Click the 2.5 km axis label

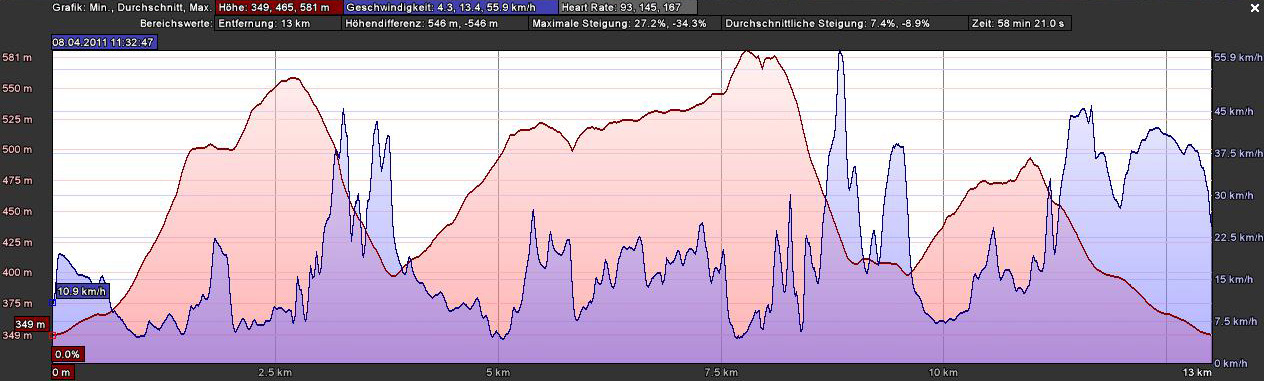275,372
